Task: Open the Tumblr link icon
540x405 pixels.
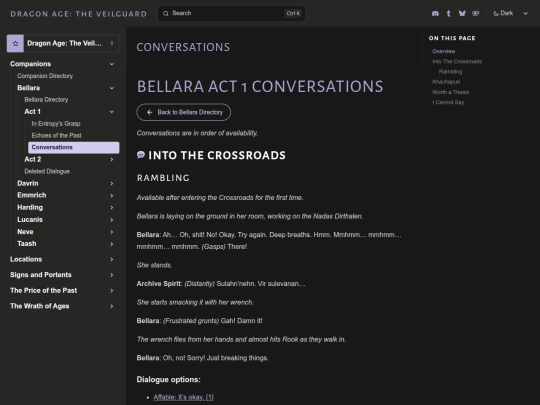Action: pyautogui.click(x=449, y=13)
